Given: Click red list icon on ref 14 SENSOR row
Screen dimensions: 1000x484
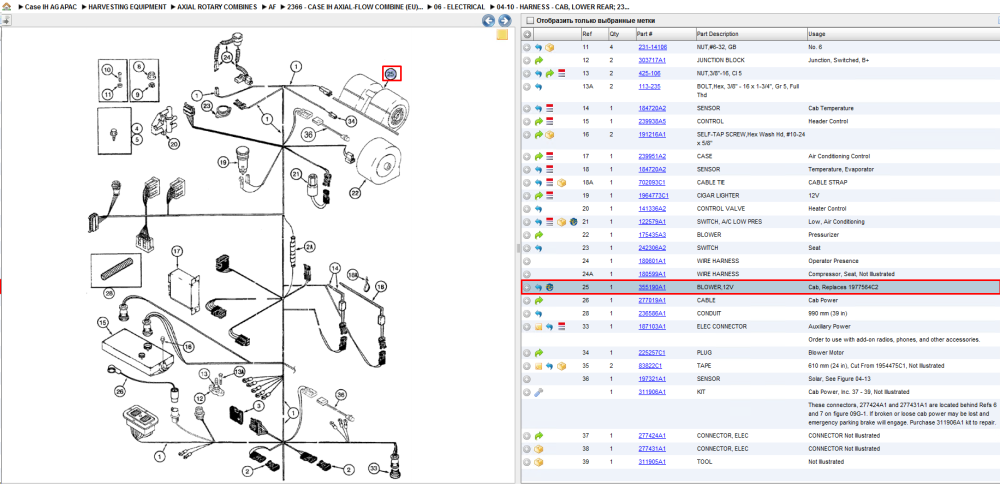Looking at the screenshot, I should 549,108.
